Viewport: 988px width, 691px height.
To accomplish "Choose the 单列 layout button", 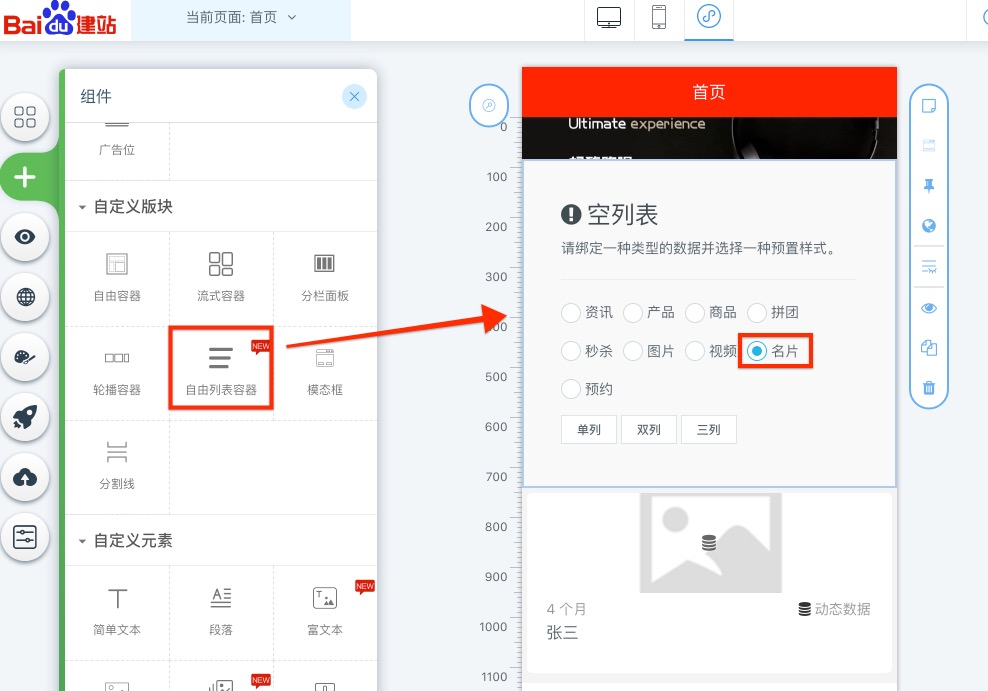I will pyautogui.click(x=589, y=430).
